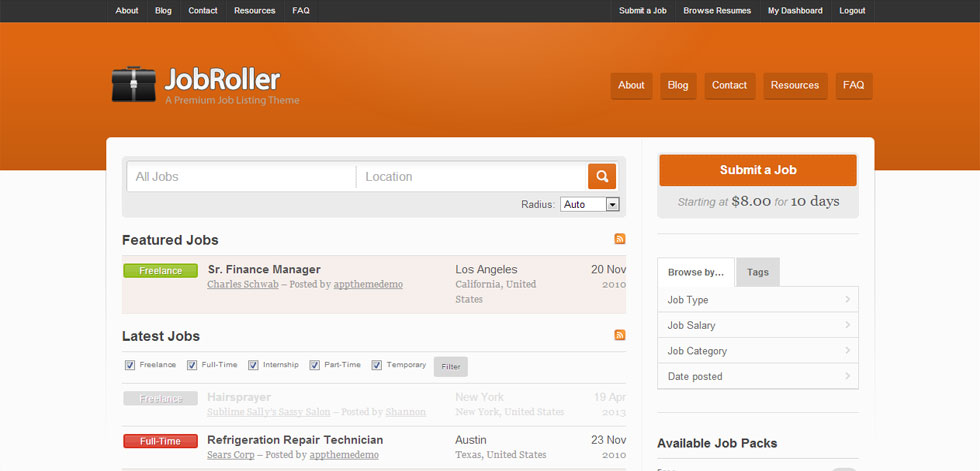Image resolution: width=980 pixels, height=471 pixels.
Task: Click the red Full-Time badge on Refrigeration Repair Technician
Action: 161,441
